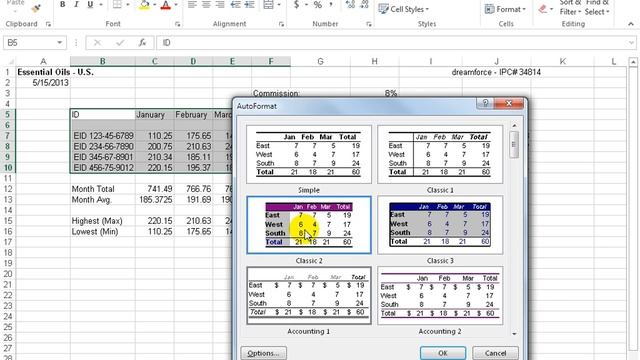Choose the Classic 1 format preview

coord(440,154)
